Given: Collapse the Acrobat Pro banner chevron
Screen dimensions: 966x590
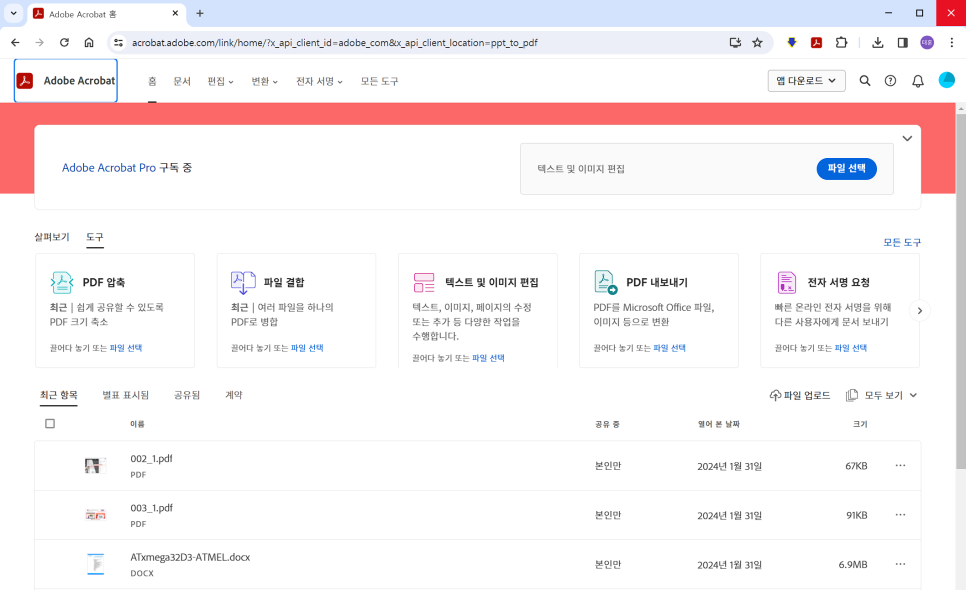Looking at the screenshot, I should coord(907,138).
